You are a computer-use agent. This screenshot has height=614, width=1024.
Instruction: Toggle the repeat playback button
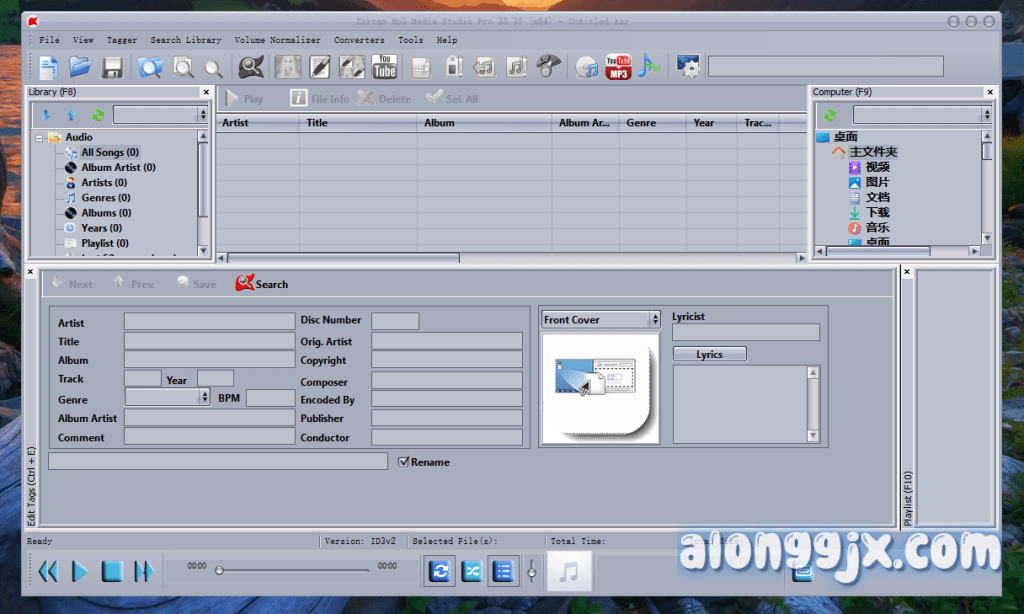(439, 571)
